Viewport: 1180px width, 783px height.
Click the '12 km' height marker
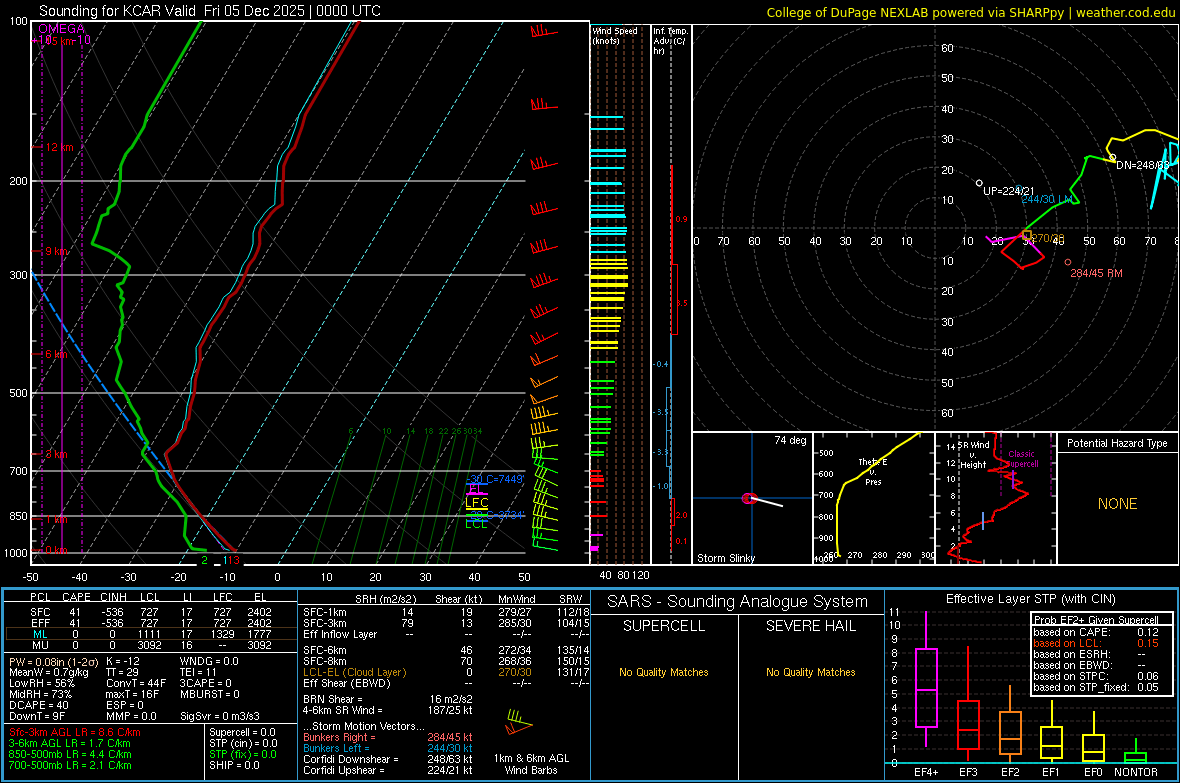[x=59, y=148]
